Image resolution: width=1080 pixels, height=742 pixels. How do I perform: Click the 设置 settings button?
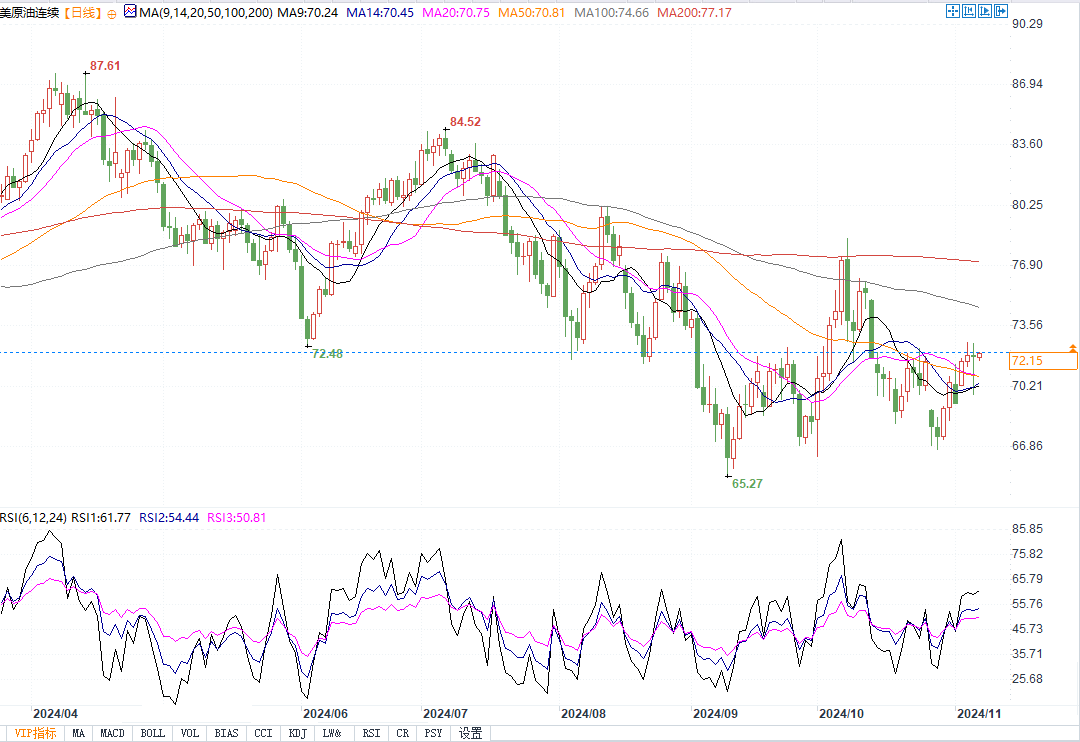[x=470, y=733]
